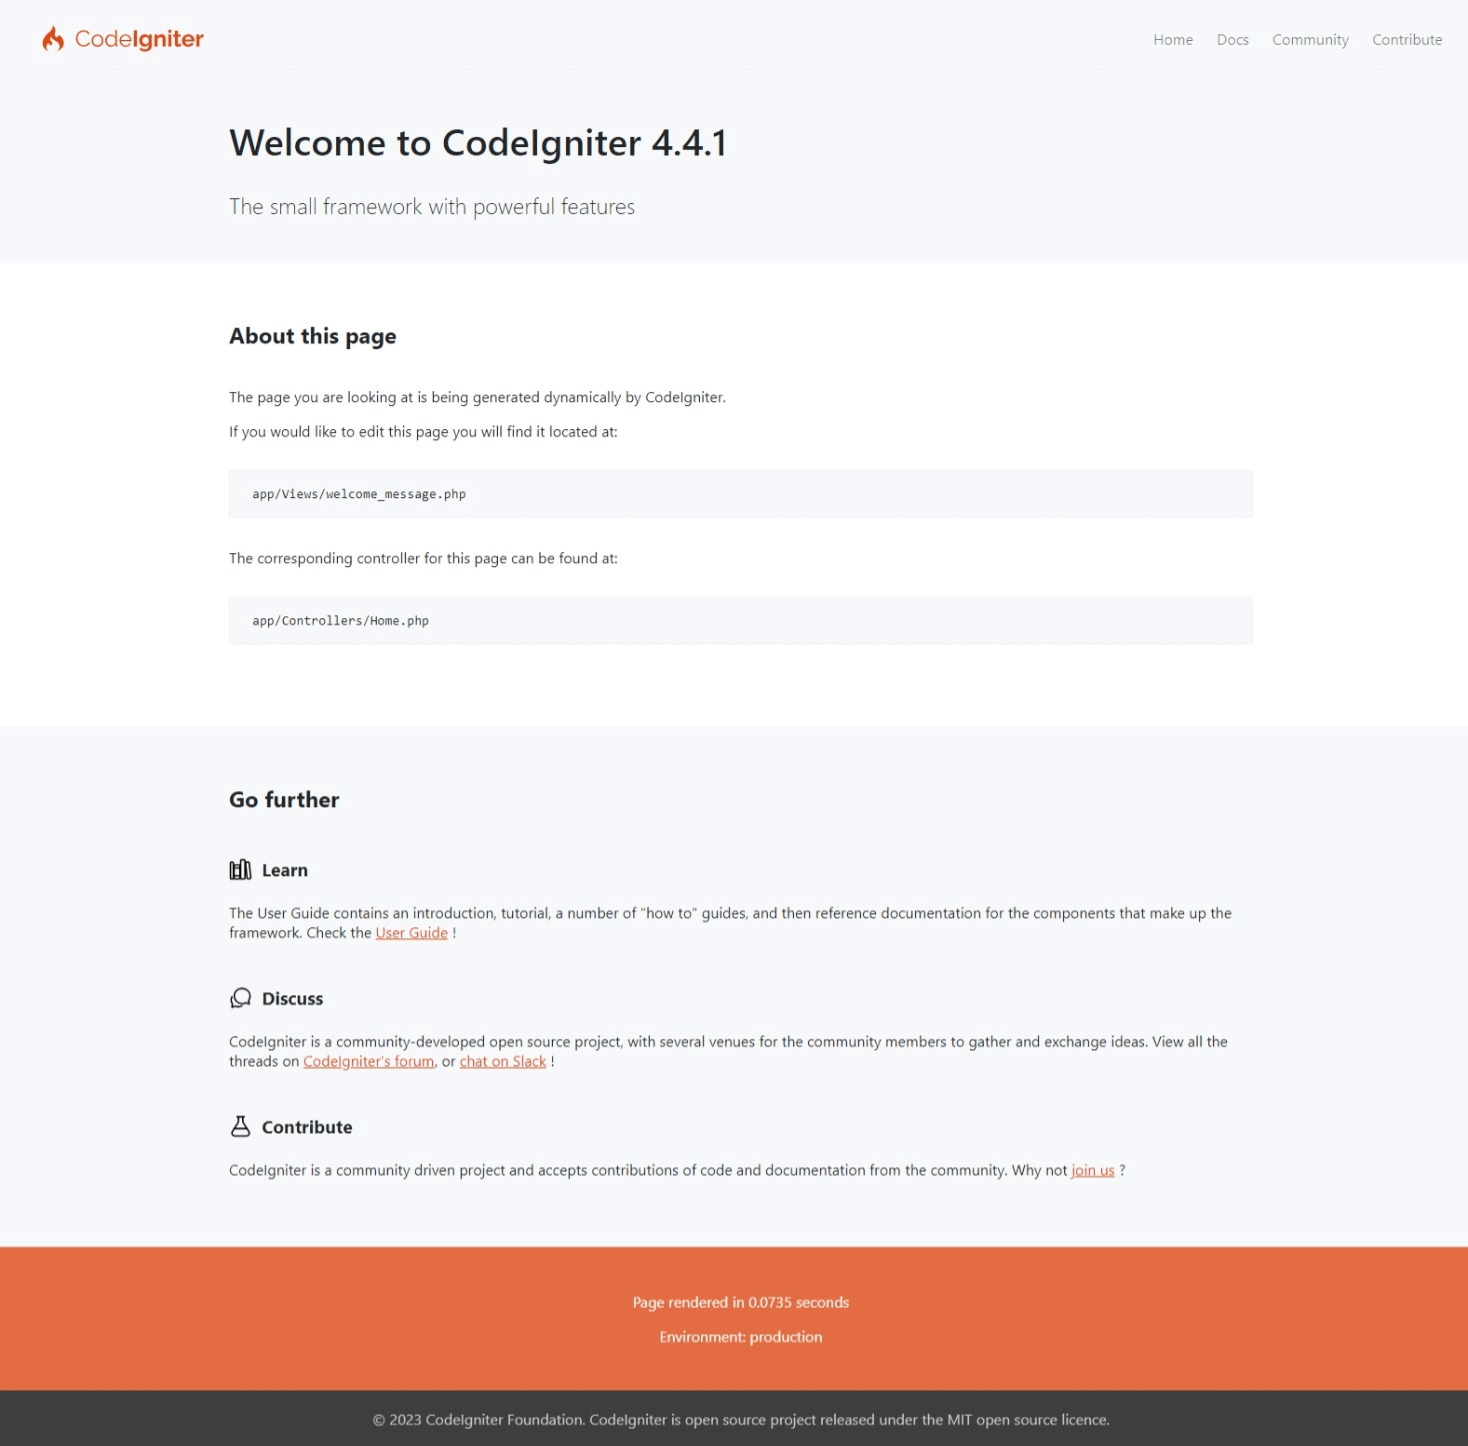The width and height of the screenshot is (1468, 1446).
Task: Click the About this page heading
Action: point(313,336)
